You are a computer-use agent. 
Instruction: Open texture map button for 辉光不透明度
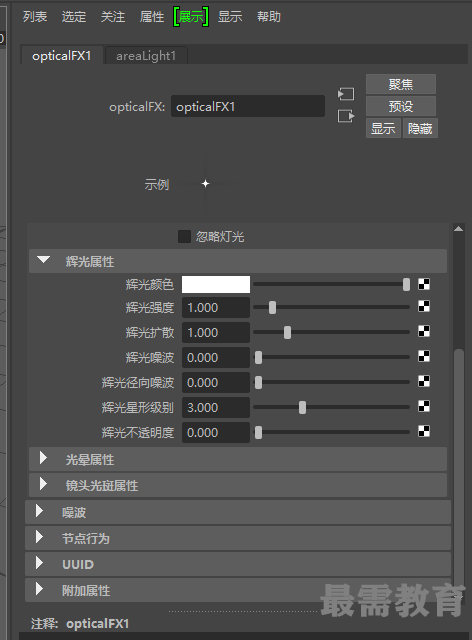[424, 431]
